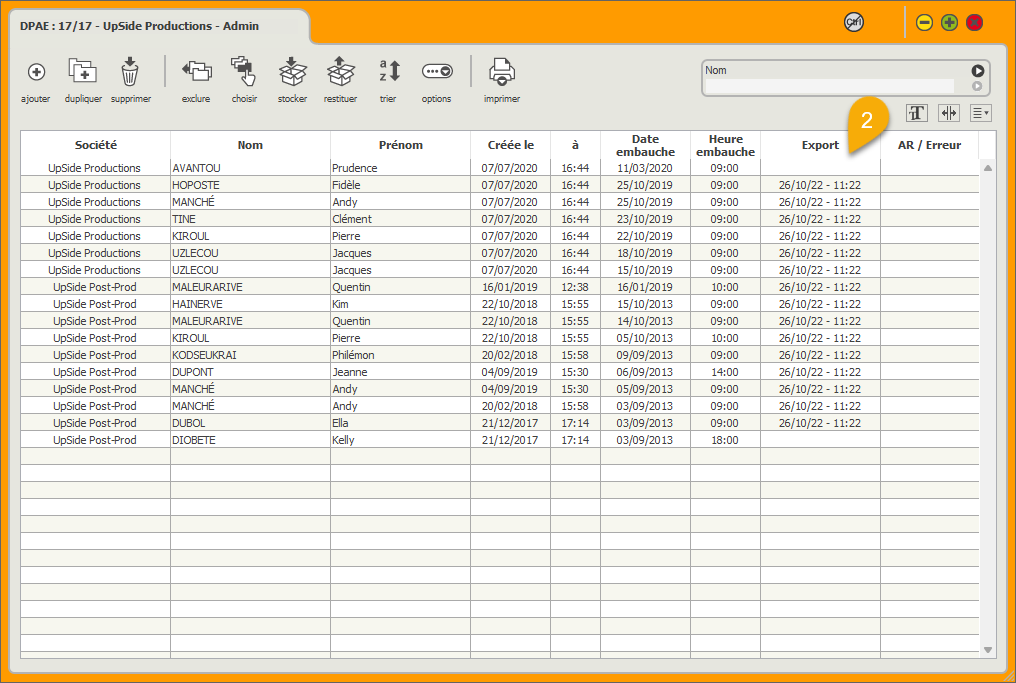Sort by Société column header
Image resolution: width=1016 pixels, height=683 pixels.
tap(96, 145)
